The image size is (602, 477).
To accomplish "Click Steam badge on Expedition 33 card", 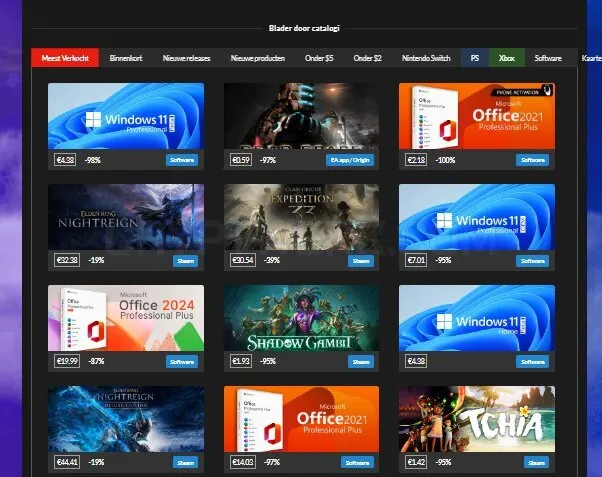I will click(x=361, y=261).
